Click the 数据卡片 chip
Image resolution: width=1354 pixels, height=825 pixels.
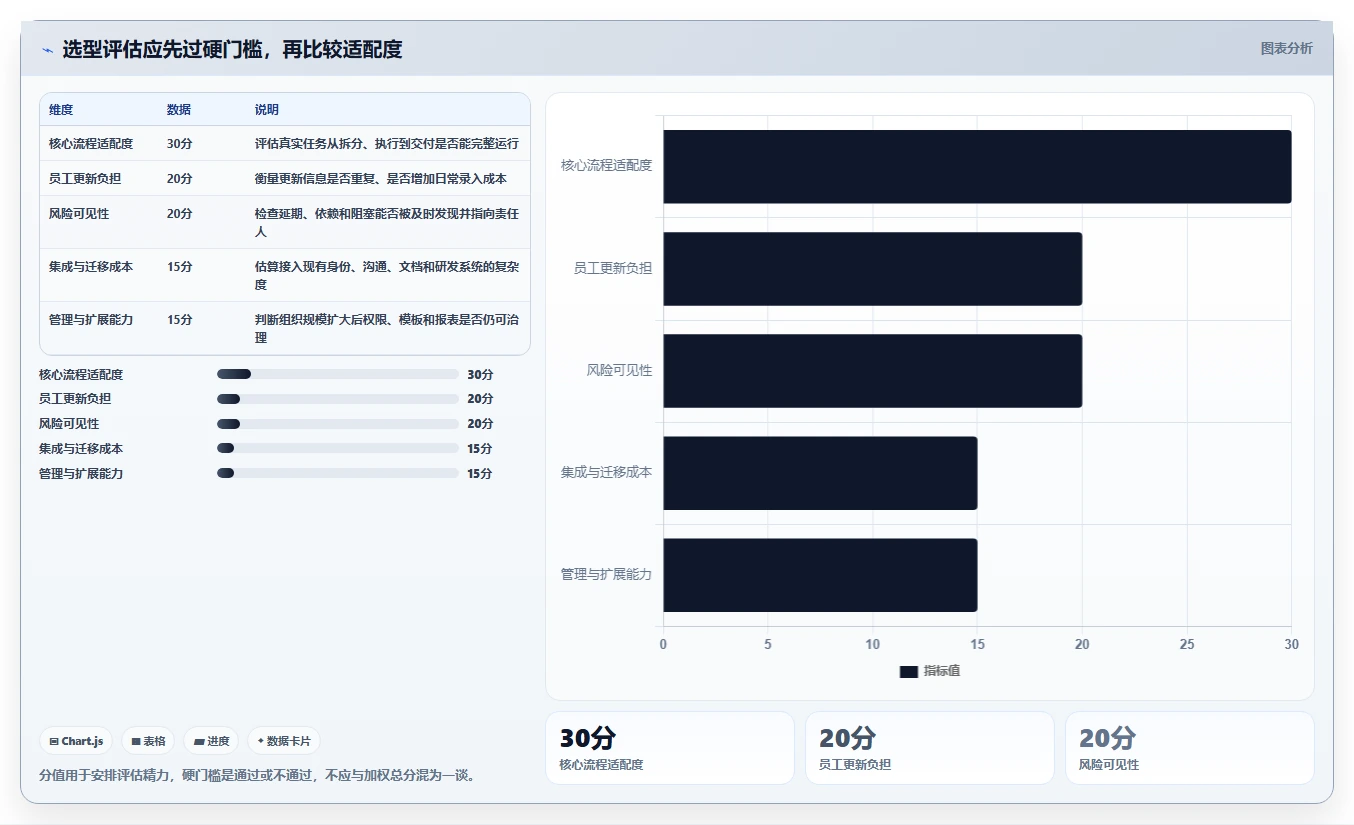tap(284, 741)
